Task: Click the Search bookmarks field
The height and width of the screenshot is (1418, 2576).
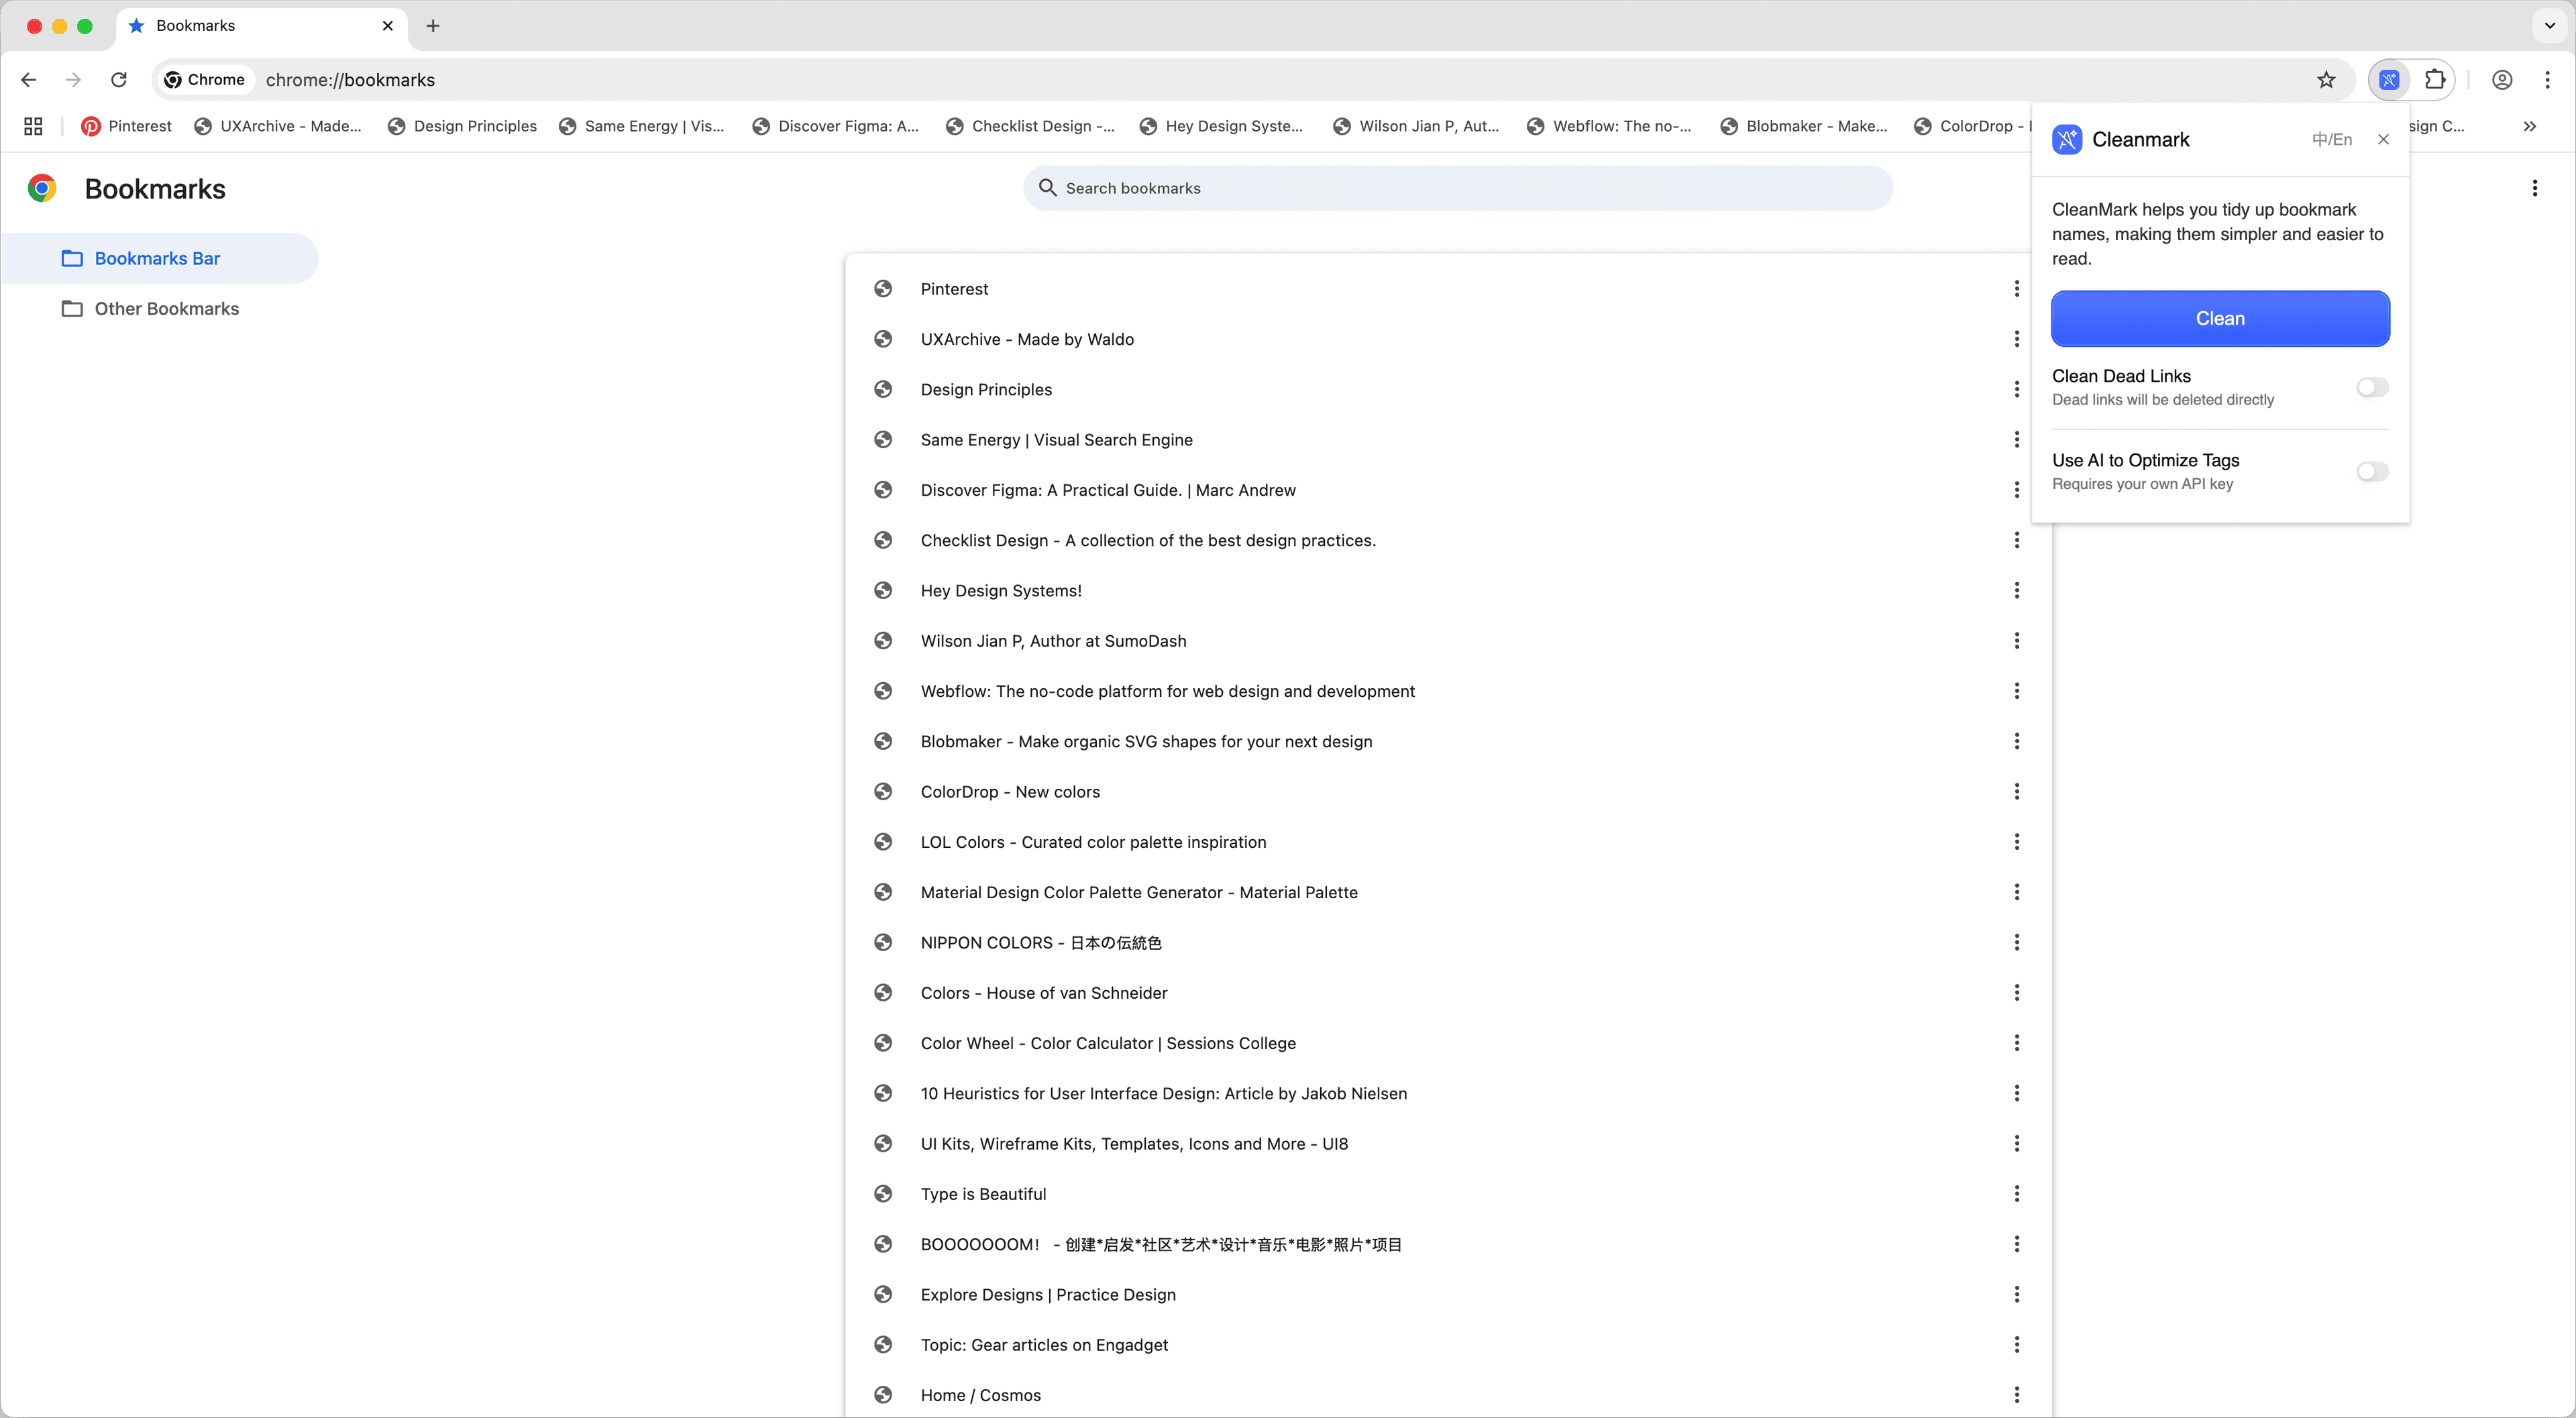Action: (1457, 188)
